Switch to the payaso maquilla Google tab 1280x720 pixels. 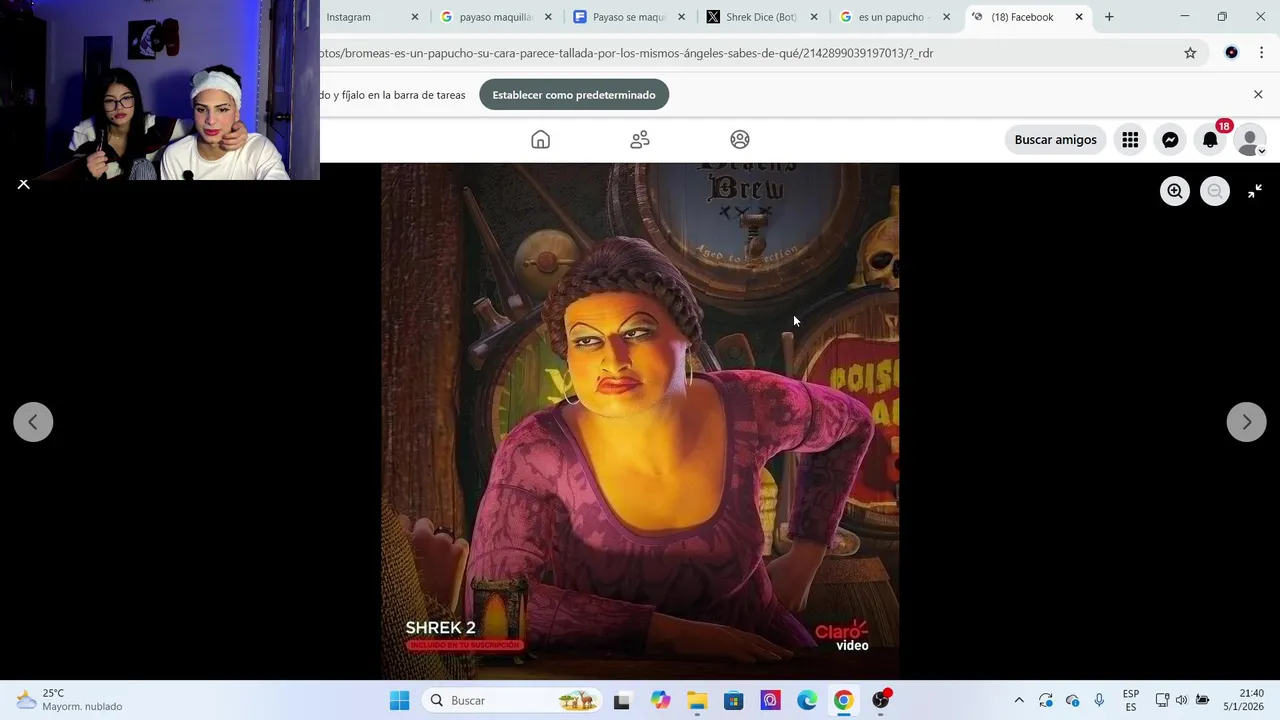tap(496, 17)
